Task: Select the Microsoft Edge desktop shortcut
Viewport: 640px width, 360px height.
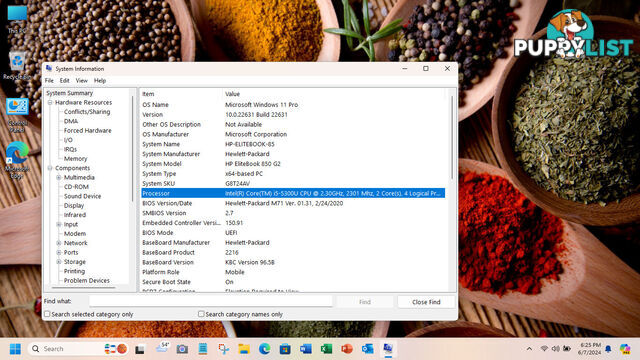Action: click(x=17, y=160)
